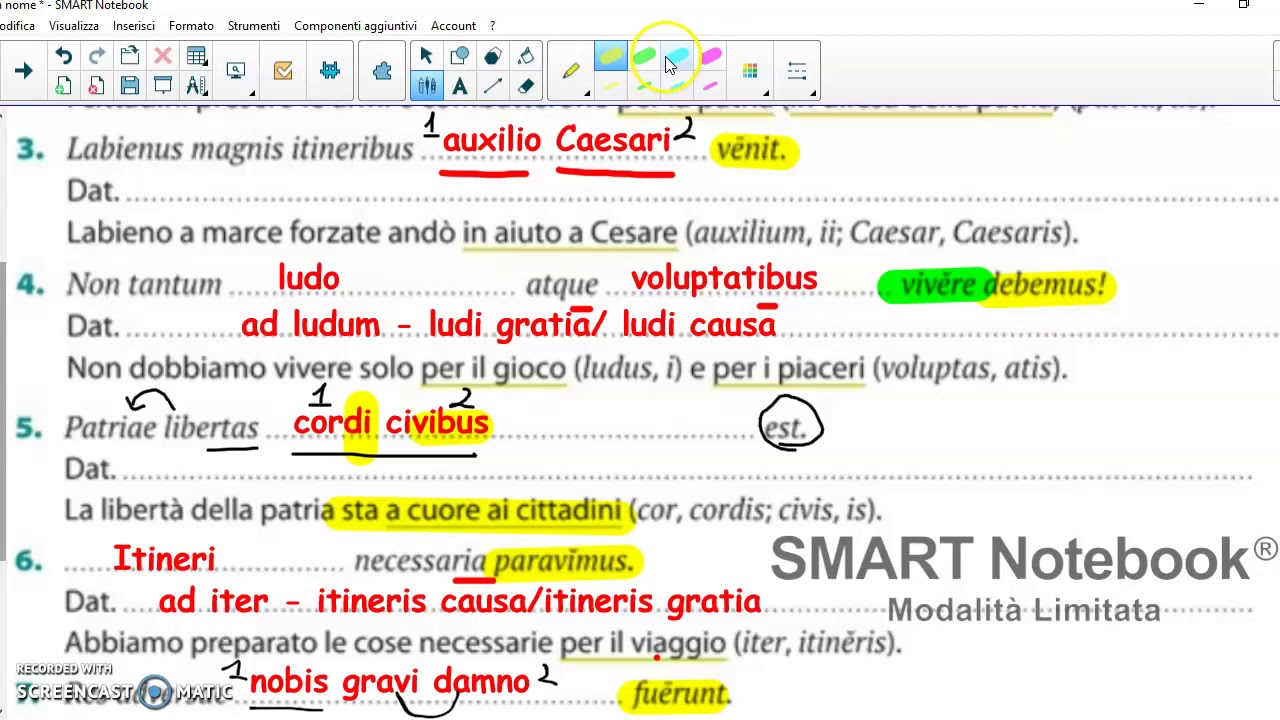Open the blue robot activity icon
The height and width of the screenshot is (720, 1280).
click(330, 71)
